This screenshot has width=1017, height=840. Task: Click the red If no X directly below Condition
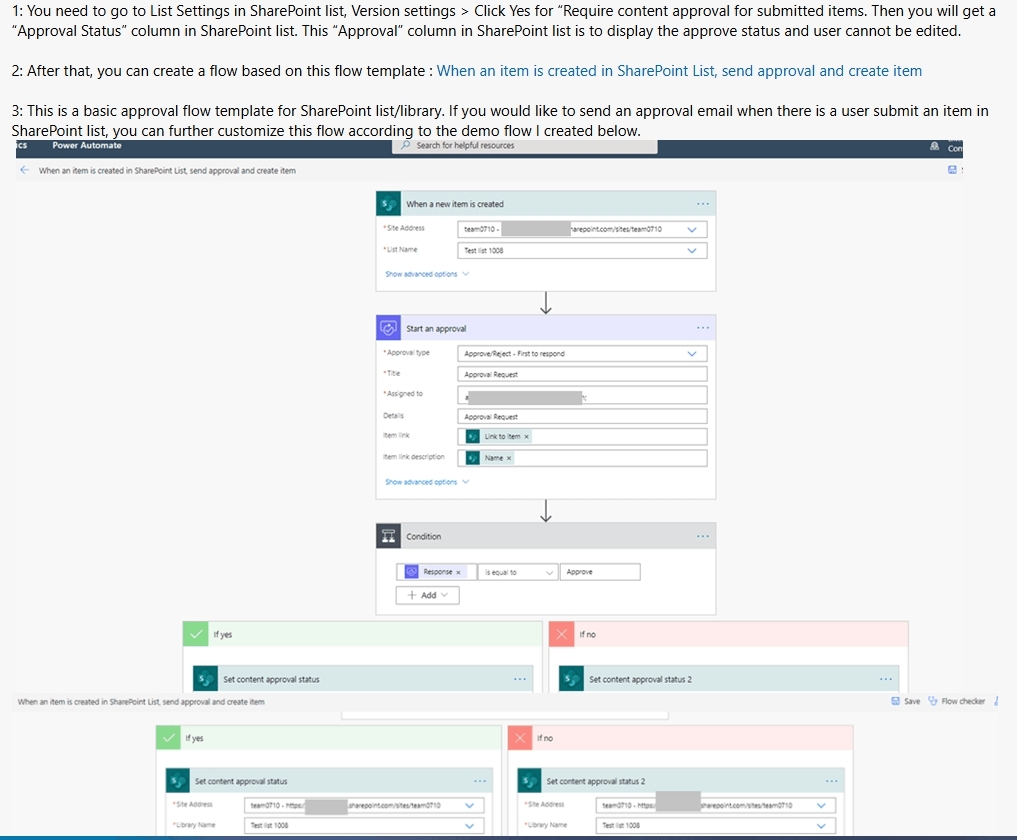coord(561,634)
